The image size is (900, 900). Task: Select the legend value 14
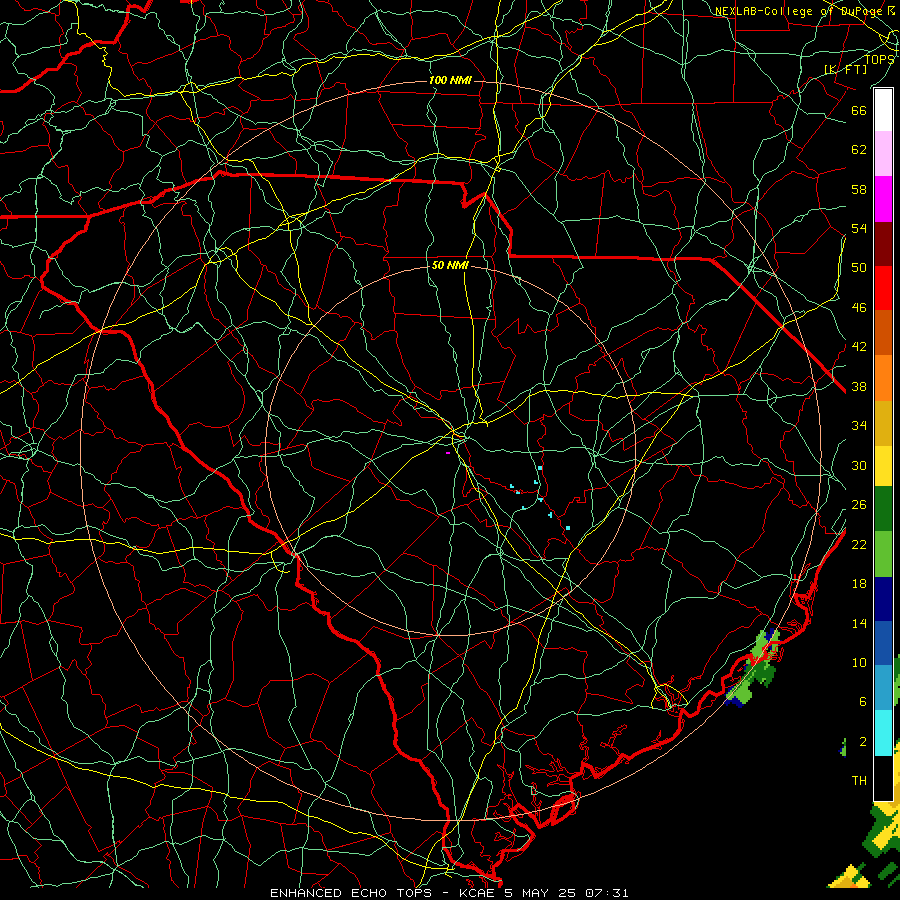pyautogui.click(x=859, y=623)
